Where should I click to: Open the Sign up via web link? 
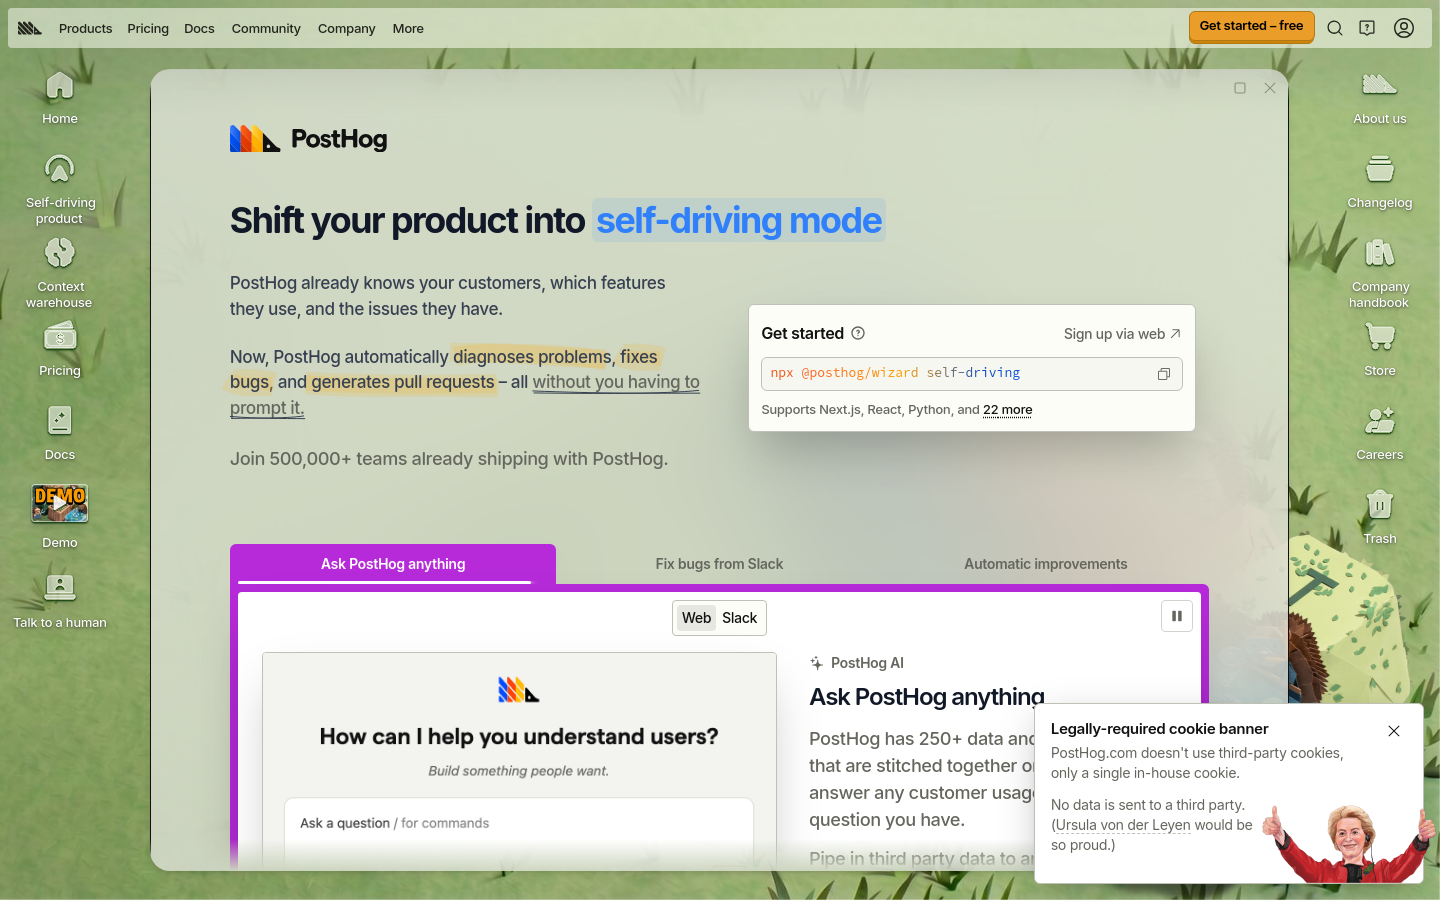coord(1122,334)
